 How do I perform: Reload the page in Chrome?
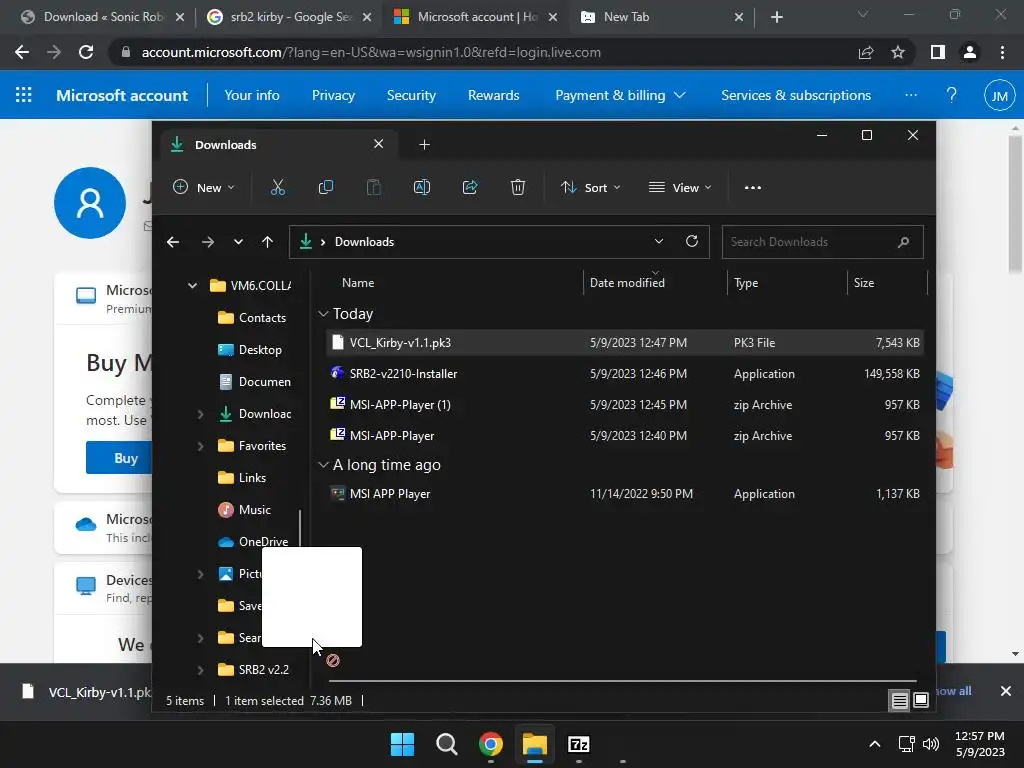86,52
